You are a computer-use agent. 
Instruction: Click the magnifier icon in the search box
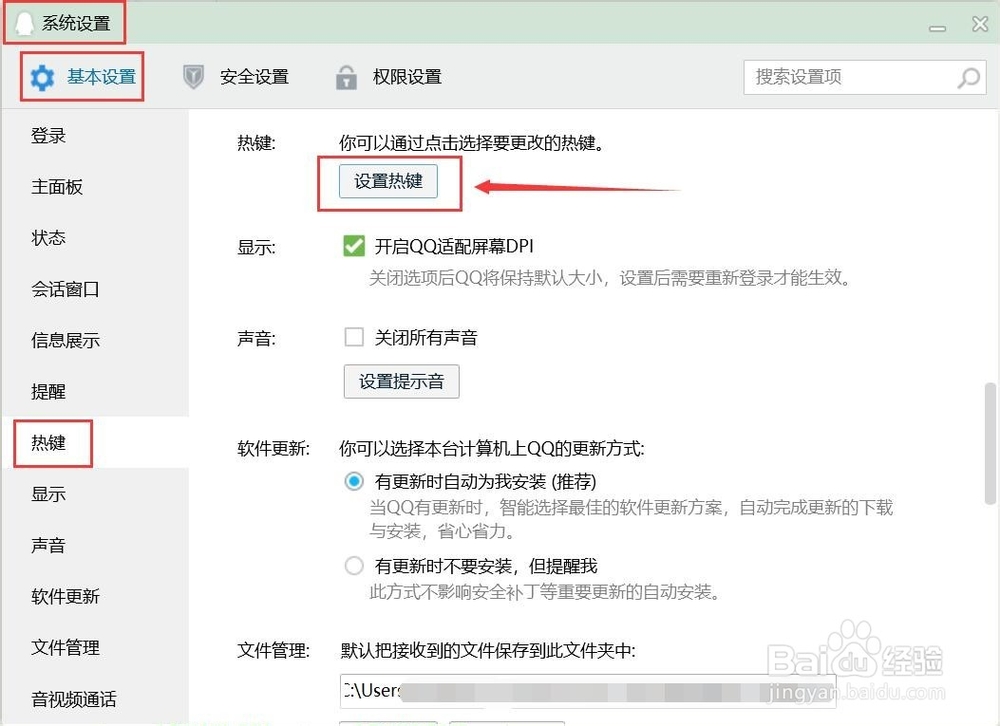pos(967,77)
